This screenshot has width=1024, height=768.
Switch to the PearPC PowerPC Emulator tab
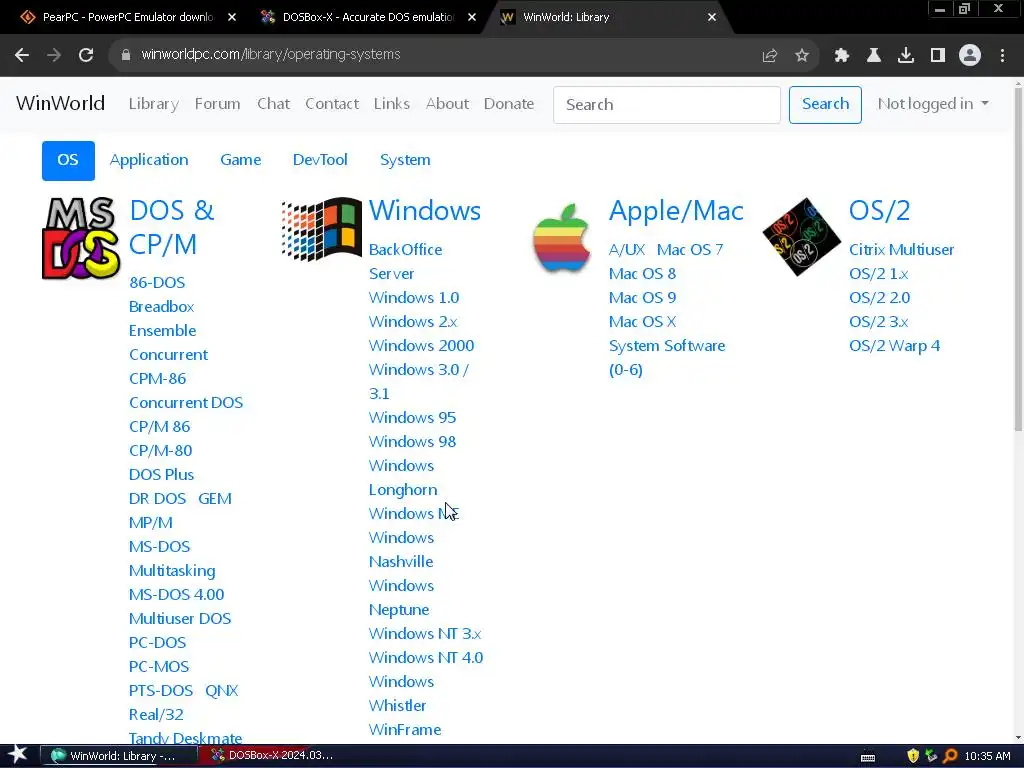(x=127, y=18)
